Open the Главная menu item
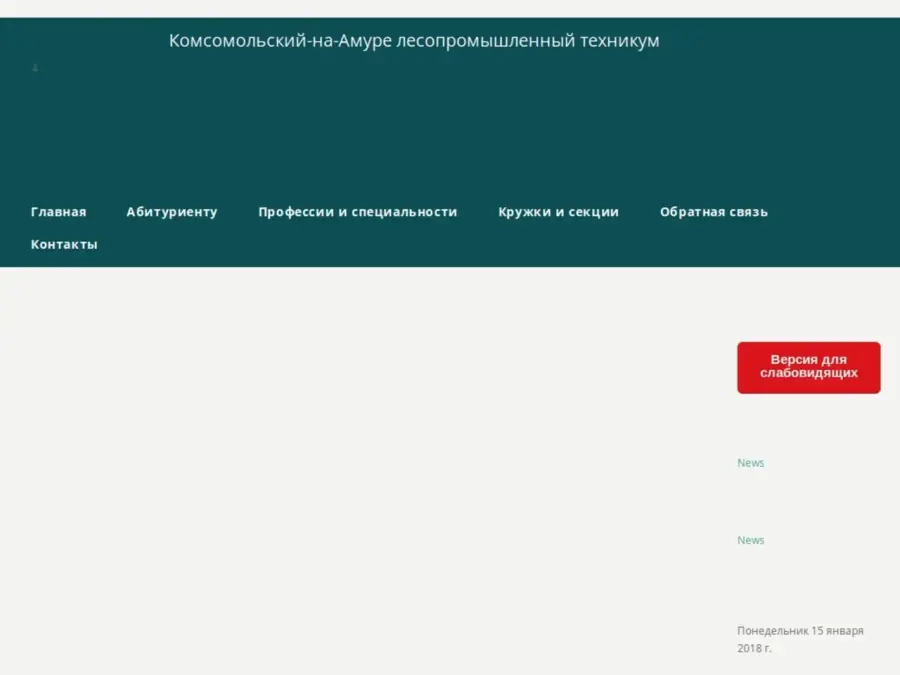 click(58, 212)
